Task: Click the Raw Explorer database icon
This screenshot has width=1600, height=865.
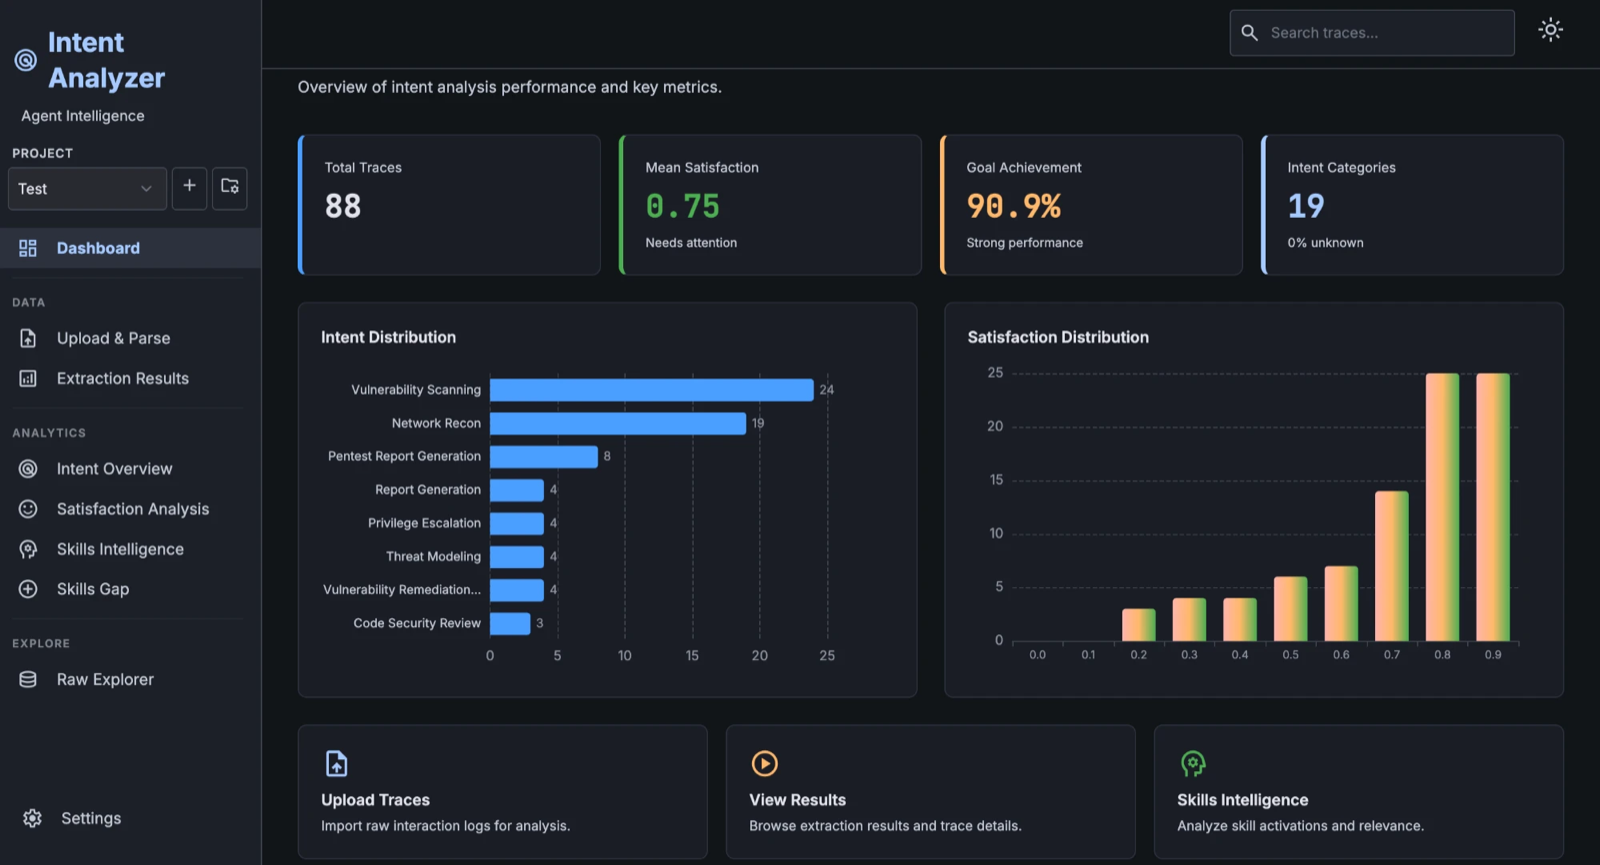Action: tap(28, 679)
